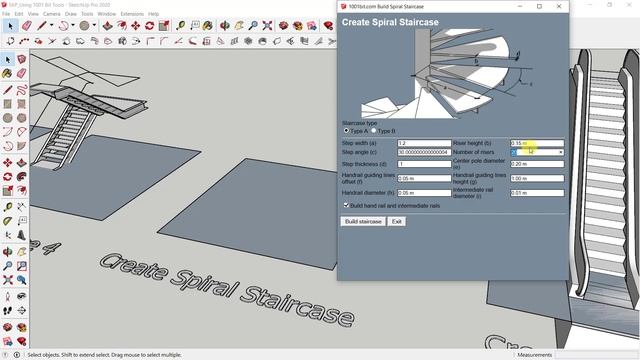Open Extension Warehouse red gem icon

click(x=329, y=26)
